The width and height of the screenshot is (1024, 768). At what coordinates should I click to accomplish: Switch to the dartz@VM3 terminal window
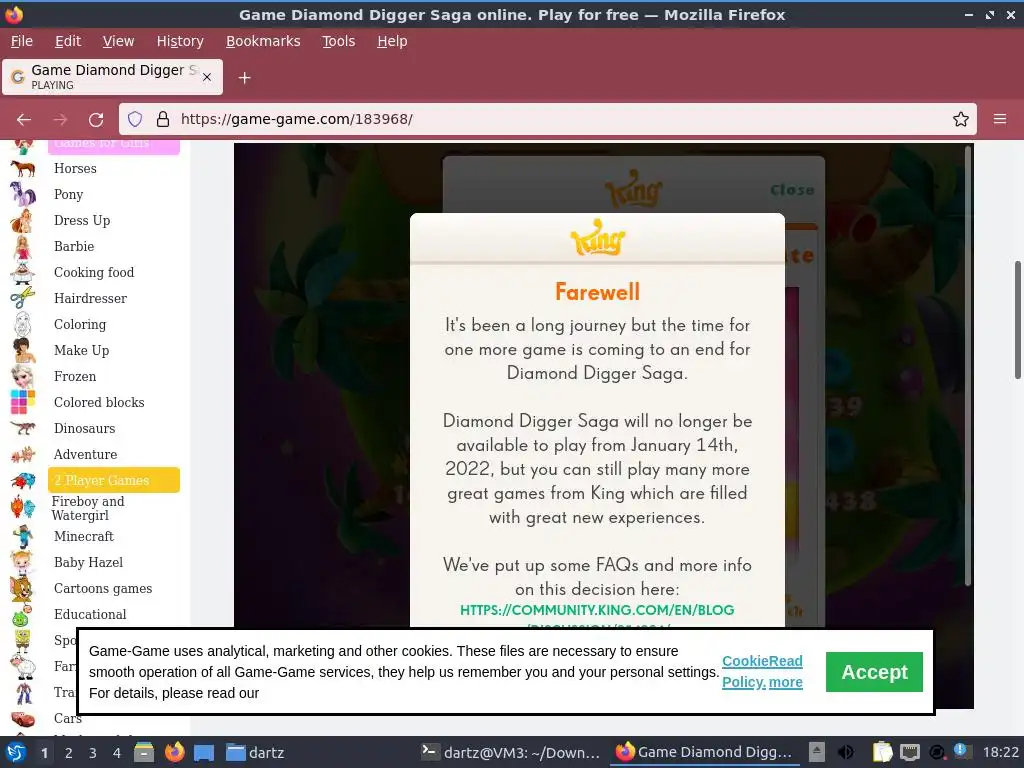(510, 752)
